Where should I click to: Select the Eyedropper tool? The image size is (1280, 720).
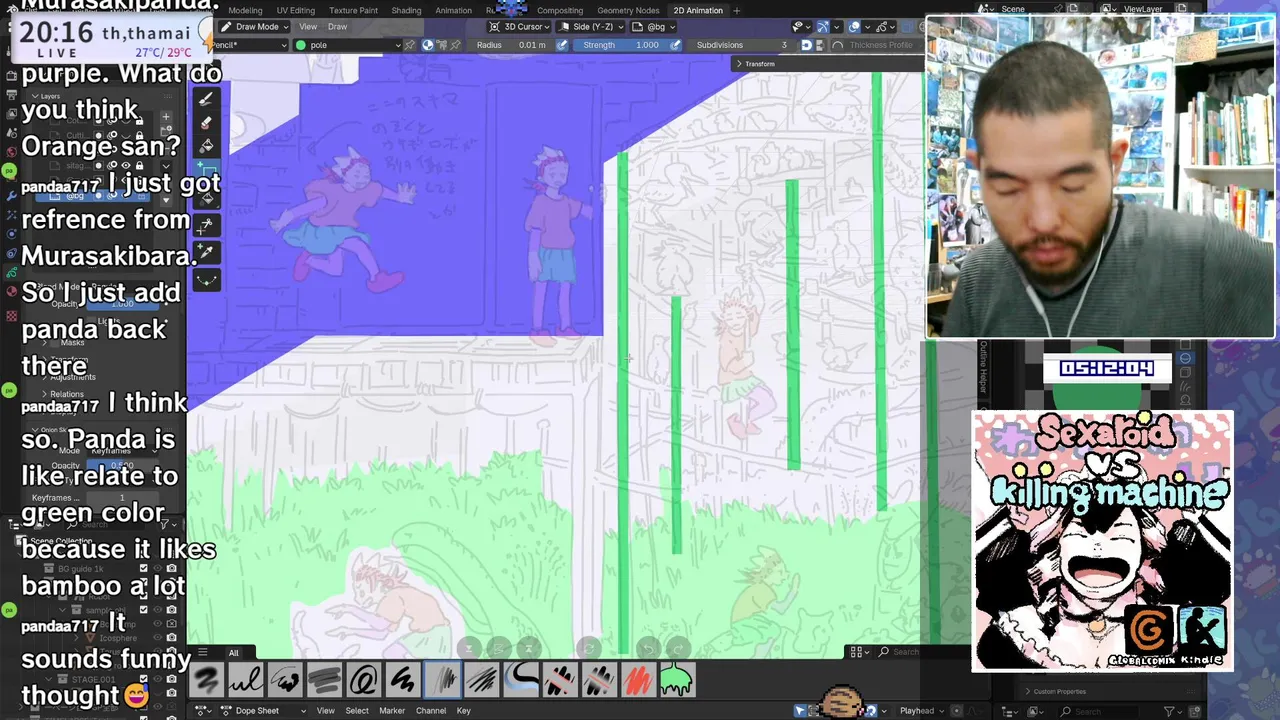click(x=205, y=252)
